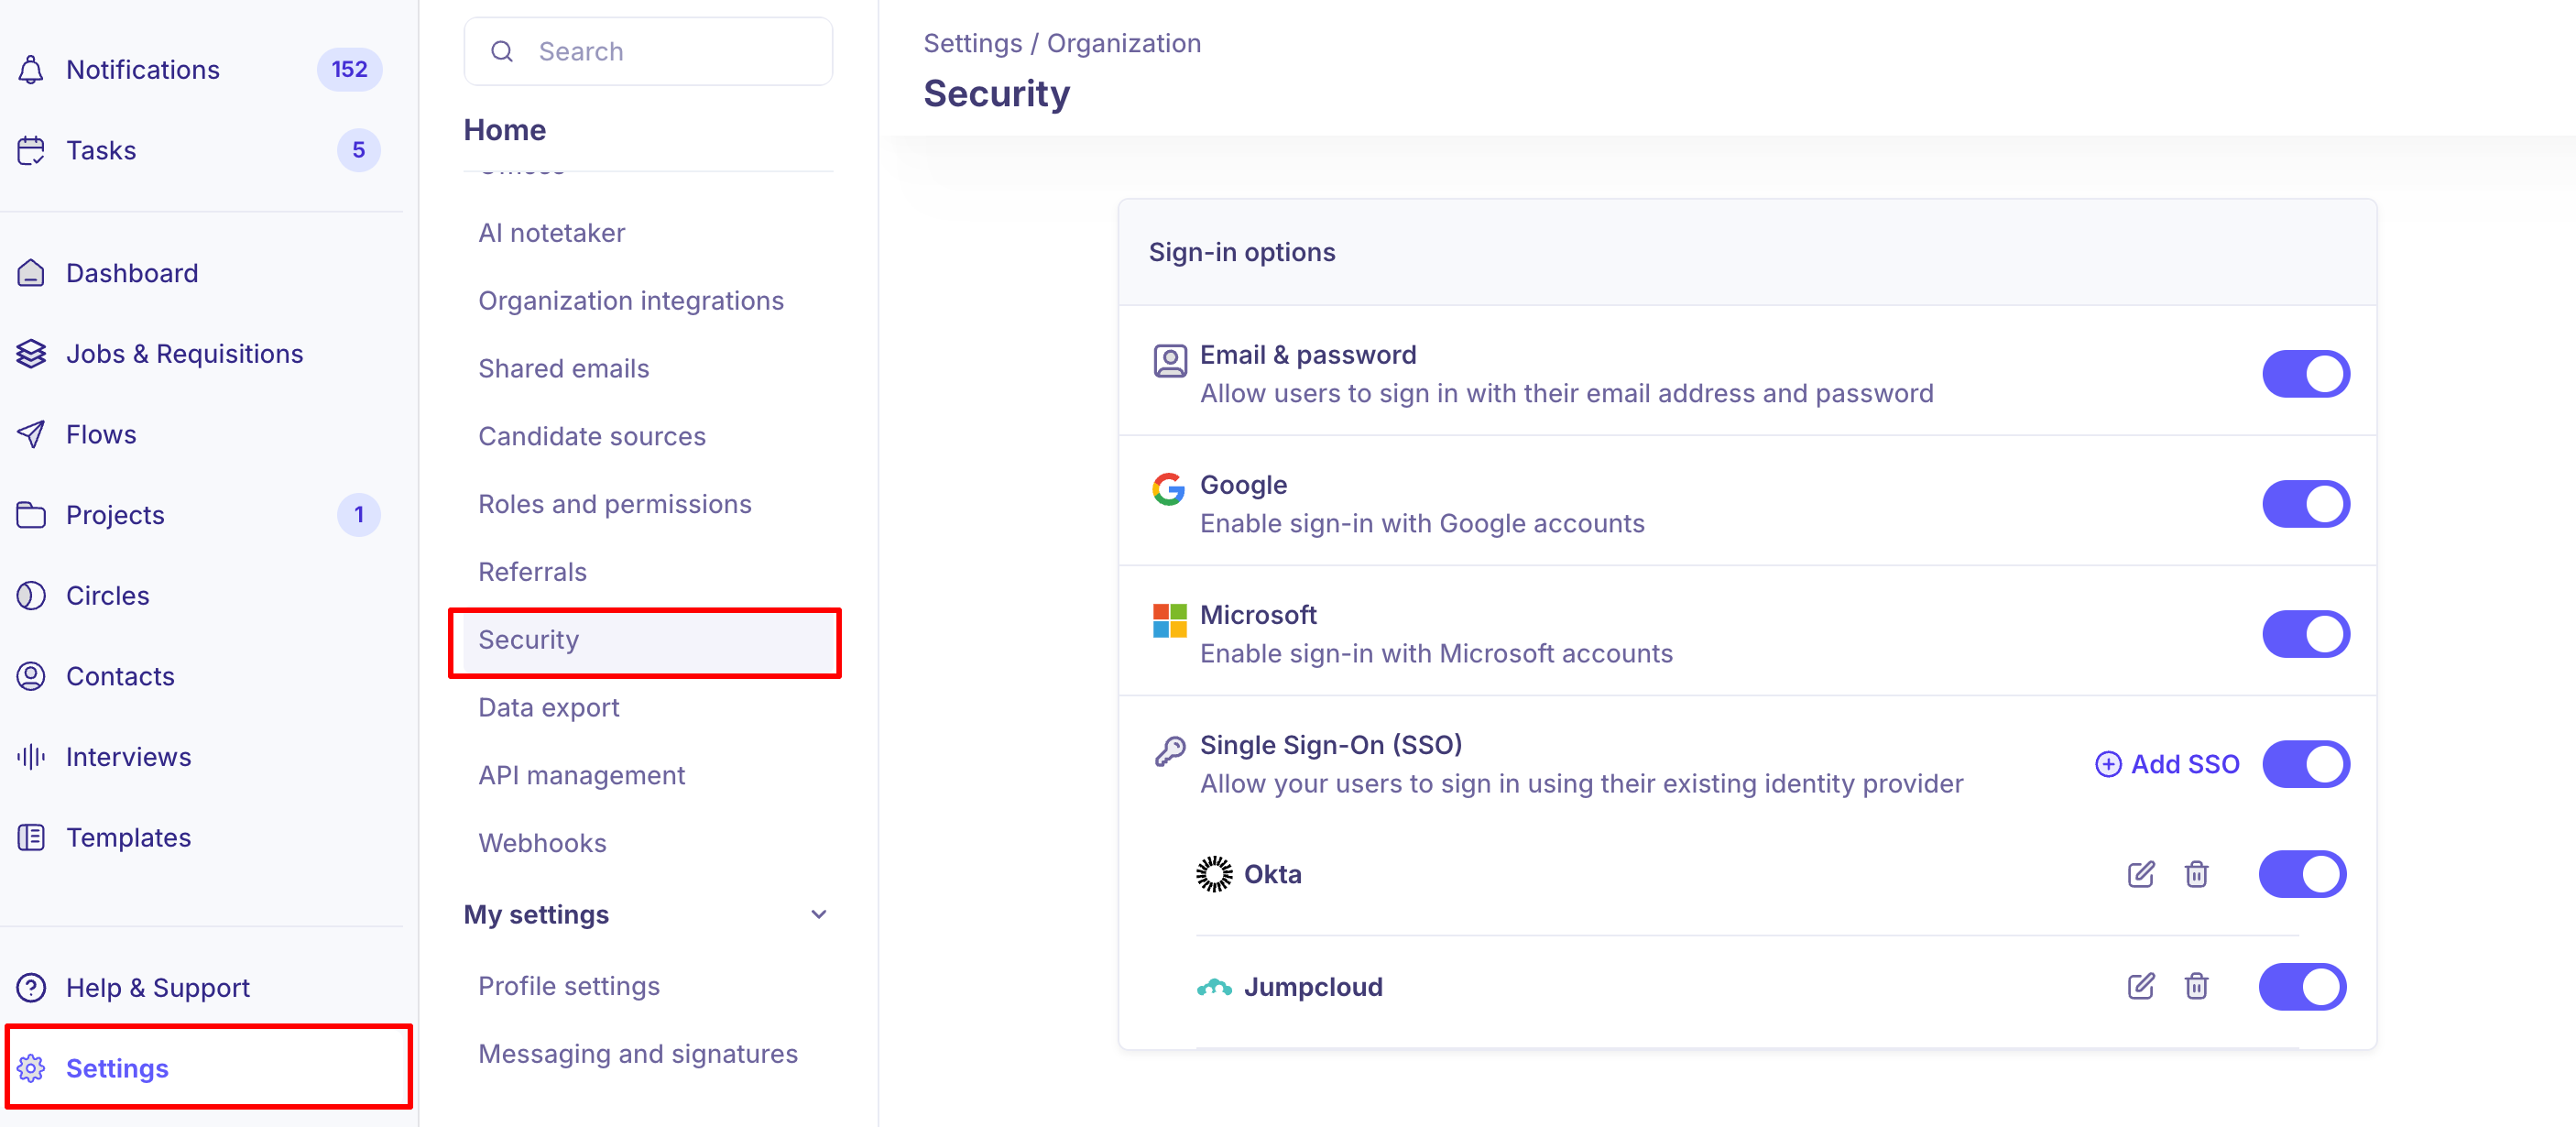Go to API management settings page
This screenshot has width=2576, height=1127.
pos(581,775)
